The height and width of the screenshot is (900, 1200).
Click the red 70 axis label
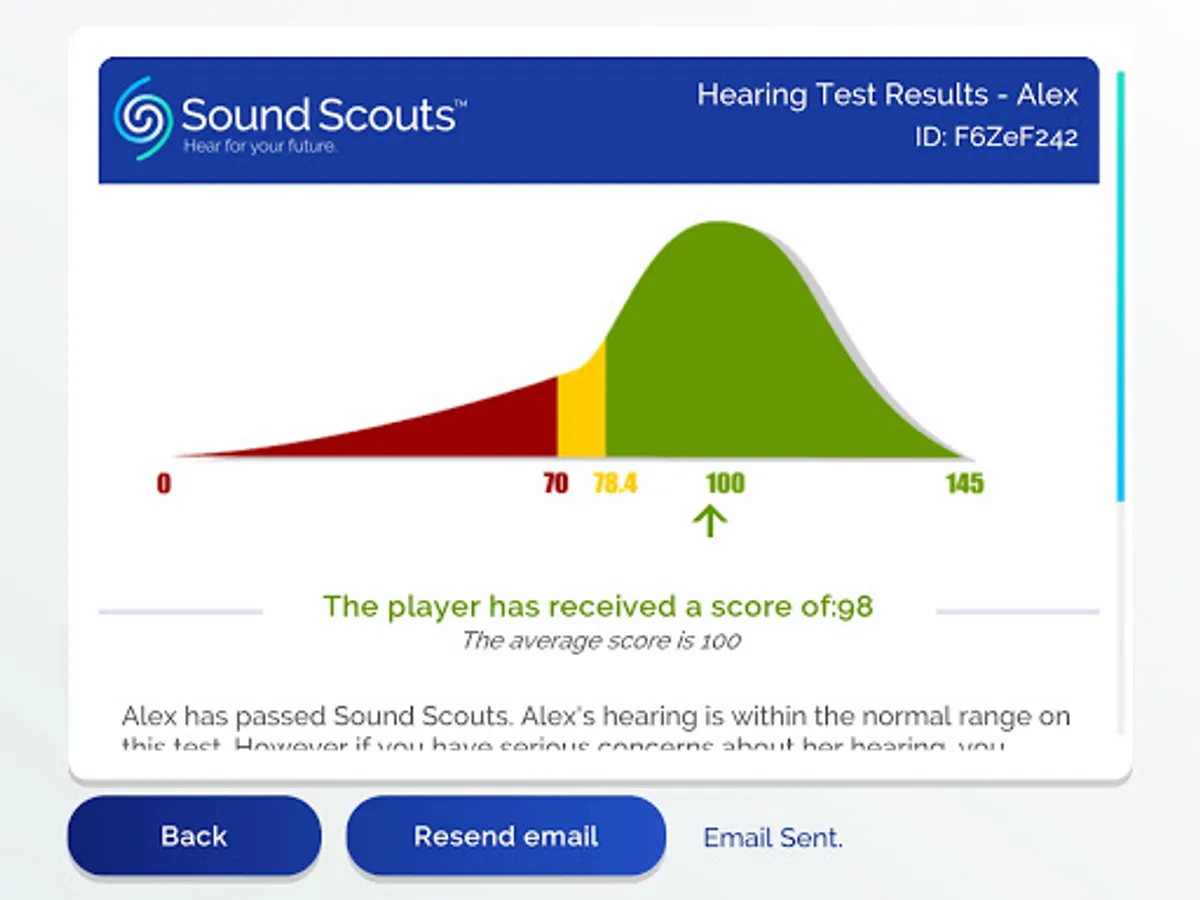point(555,484)
